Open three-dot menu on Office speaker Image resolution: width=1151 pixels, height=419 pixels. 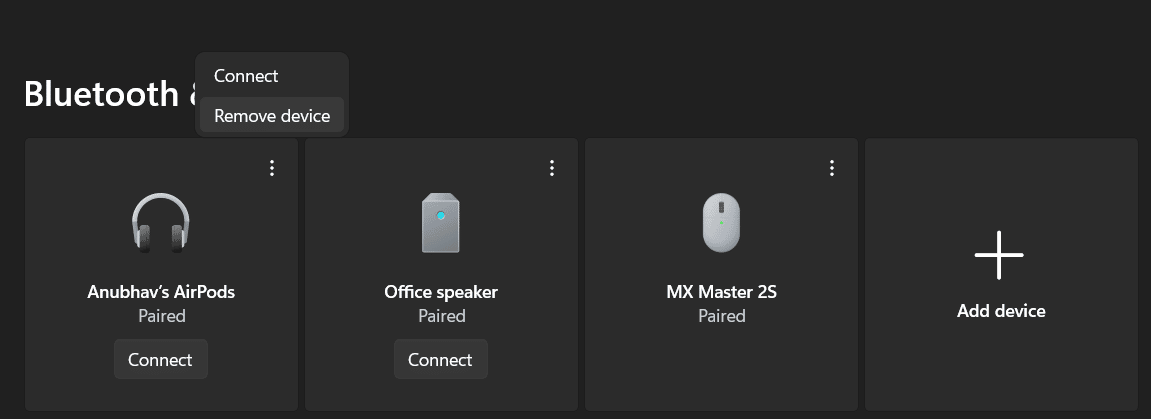click(552, 168)
